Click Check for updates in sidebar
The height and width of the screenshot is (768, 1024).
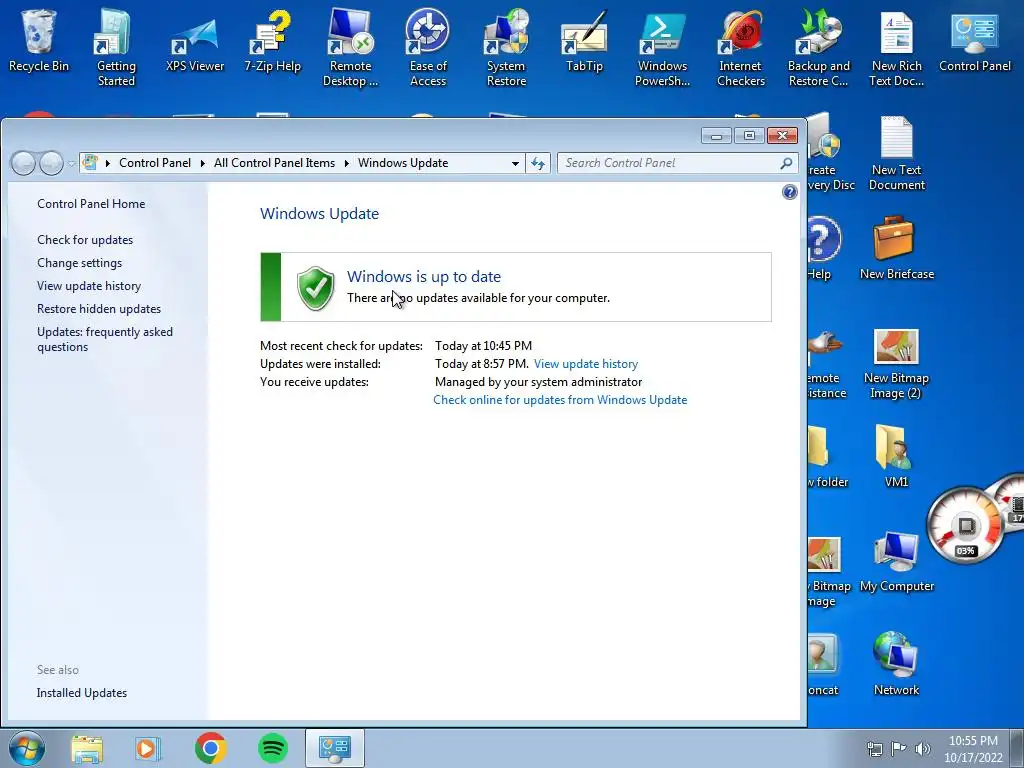(85, 240)
